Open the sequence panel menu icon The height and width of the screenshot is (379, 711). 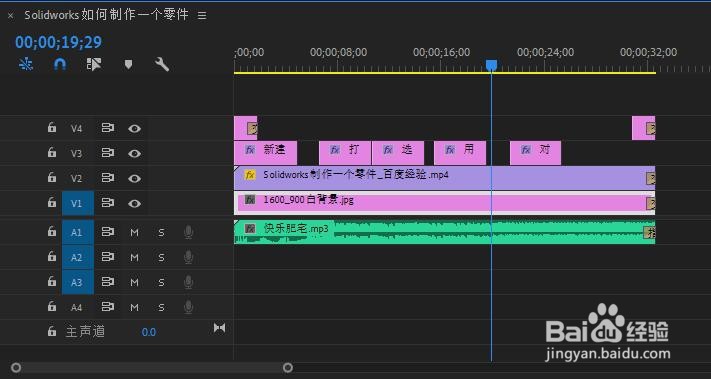point(202,15)
